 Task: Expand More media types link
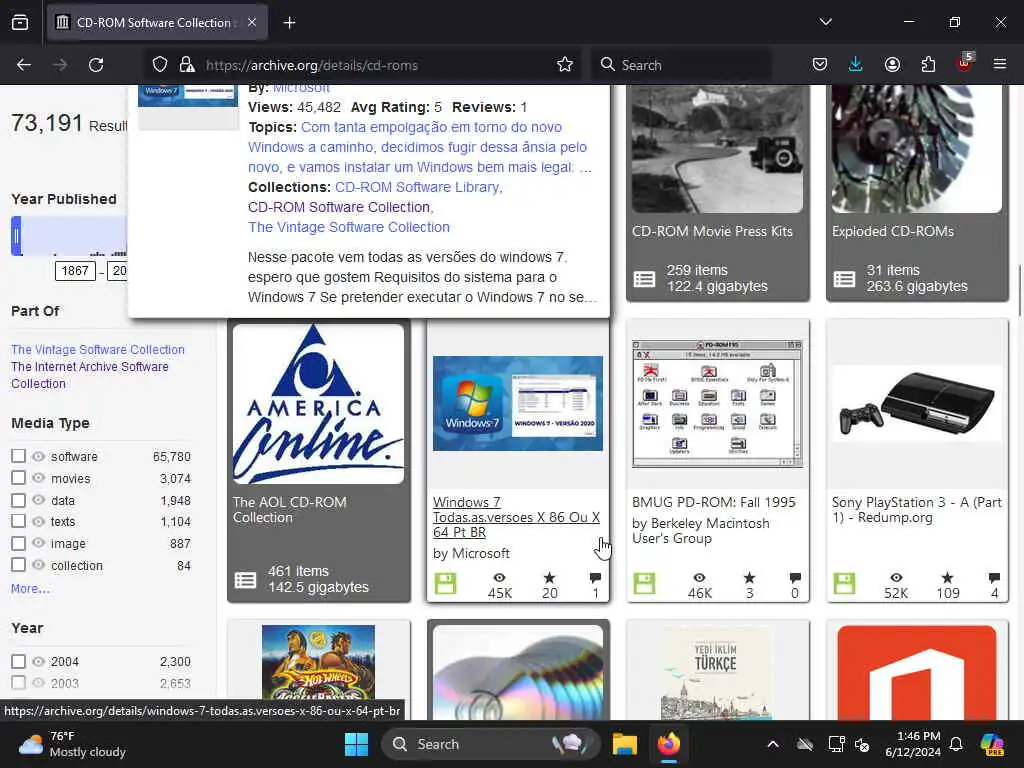pos(30,588)
